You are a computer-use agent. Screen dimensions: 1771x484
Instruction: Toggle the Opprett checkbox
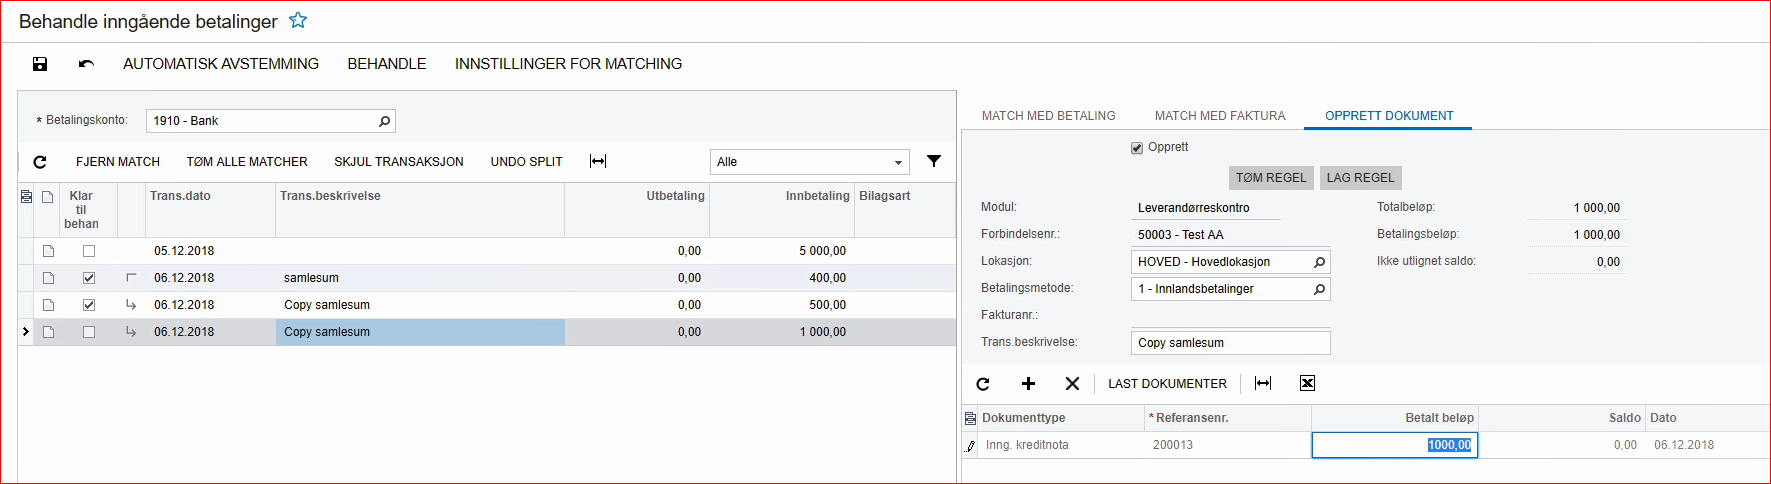[x=1137, y=148]
